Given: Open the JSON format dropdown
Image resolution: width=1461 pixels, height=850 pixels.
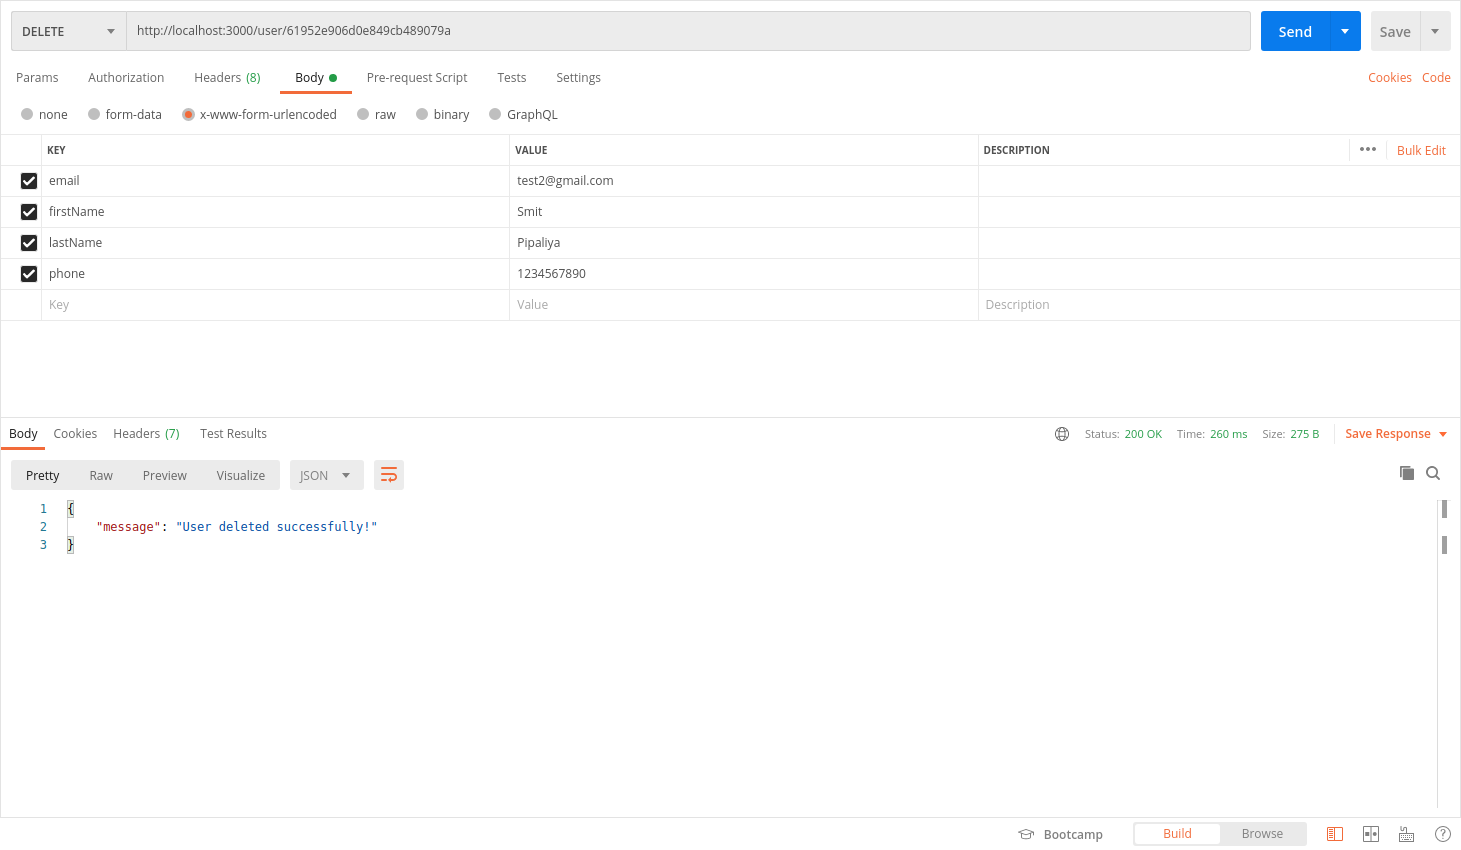Looking at the screenshot, I should click(x=326, y=475).
